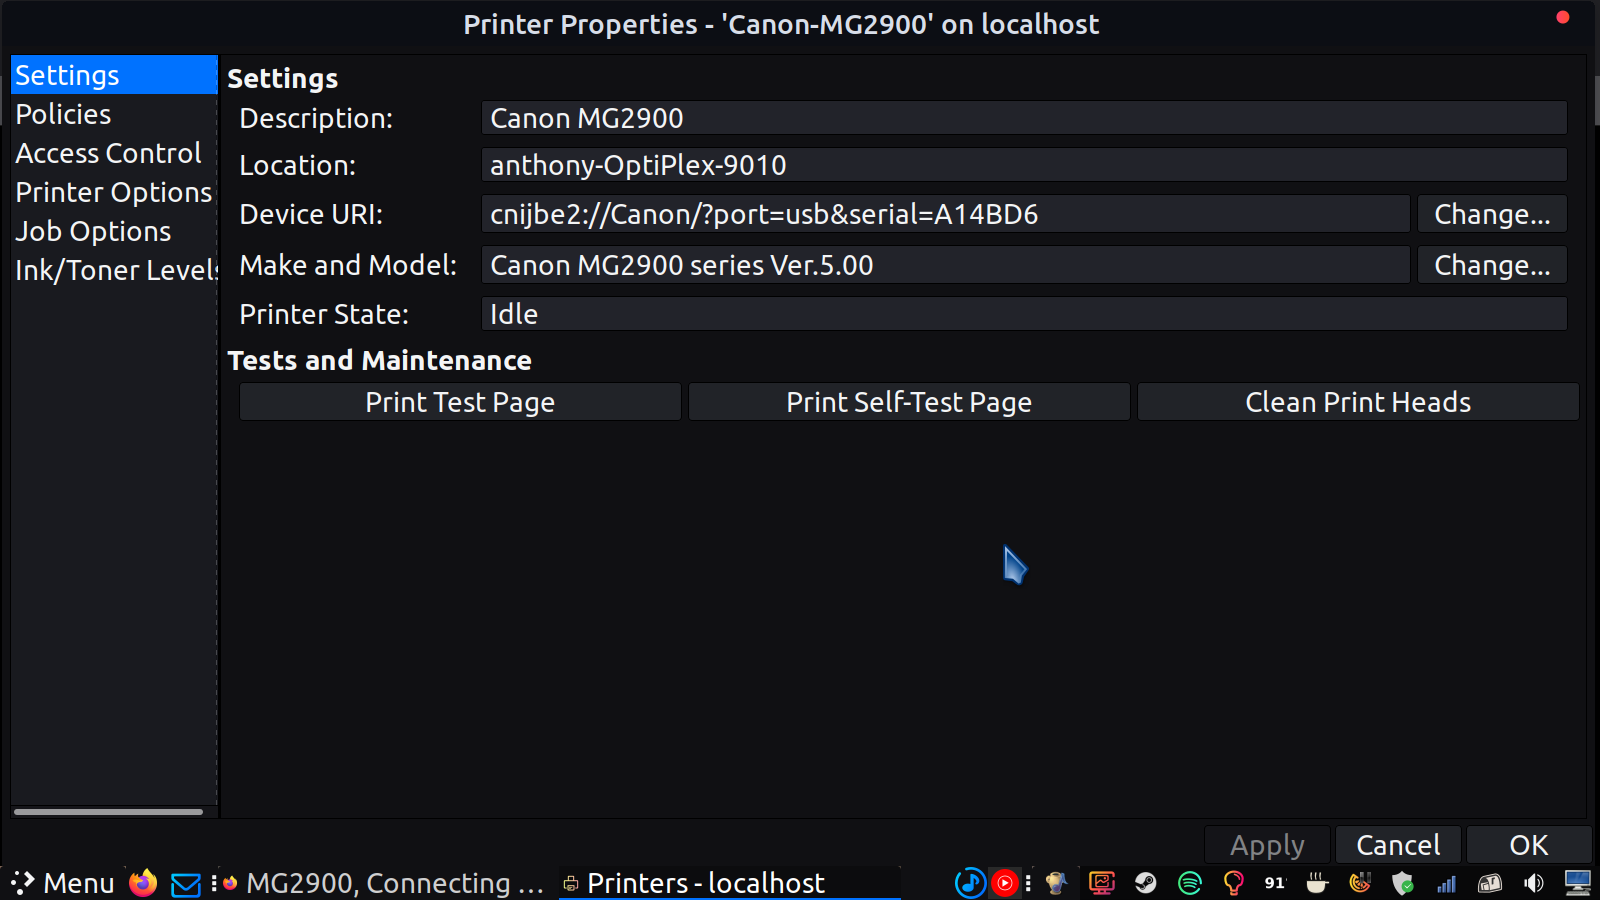Switch to Access Control section

(x=114, y=153)
